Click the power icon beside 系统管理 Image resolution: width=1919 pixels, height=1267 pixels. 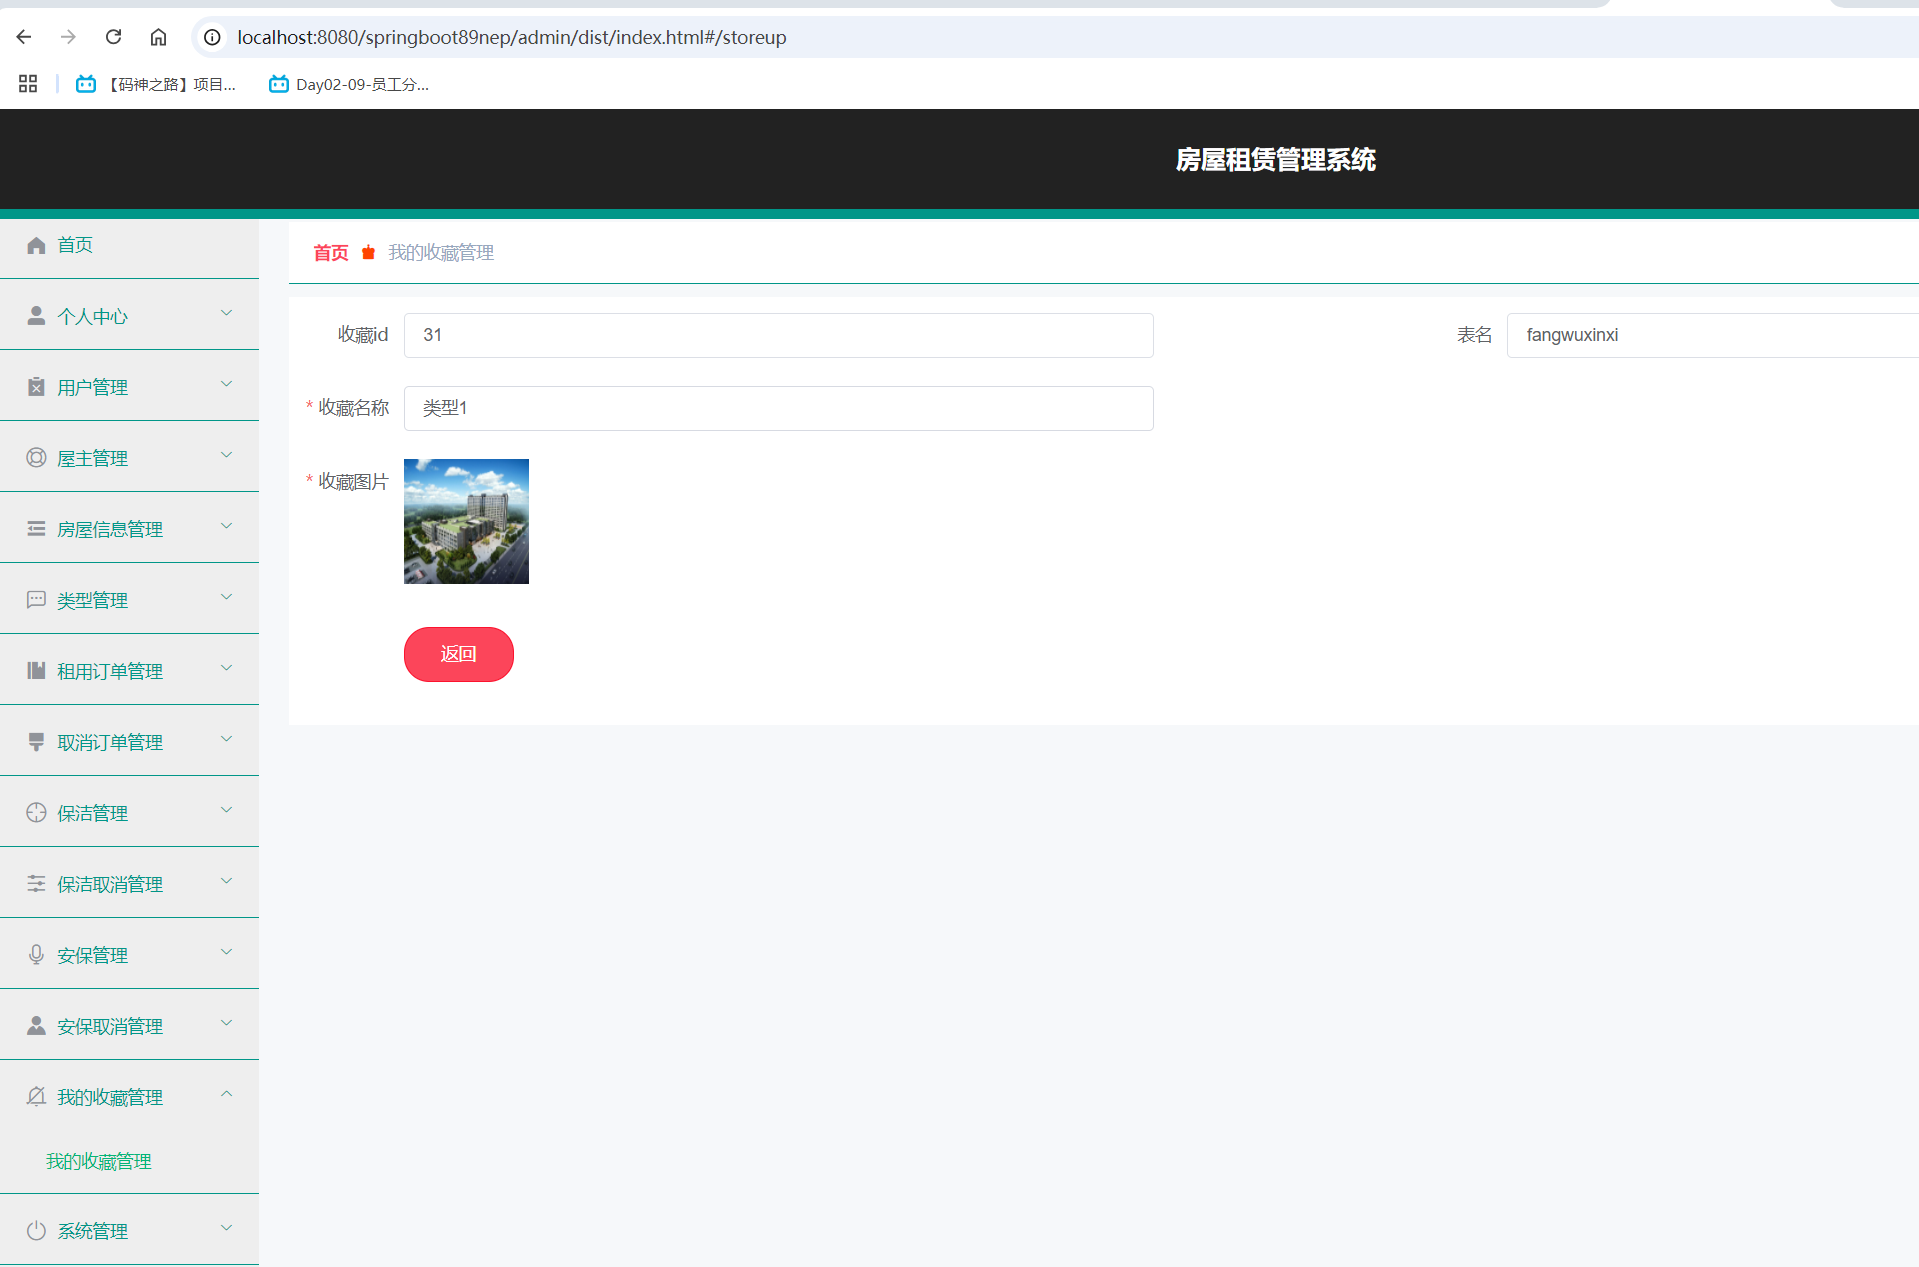[36, 1231]
